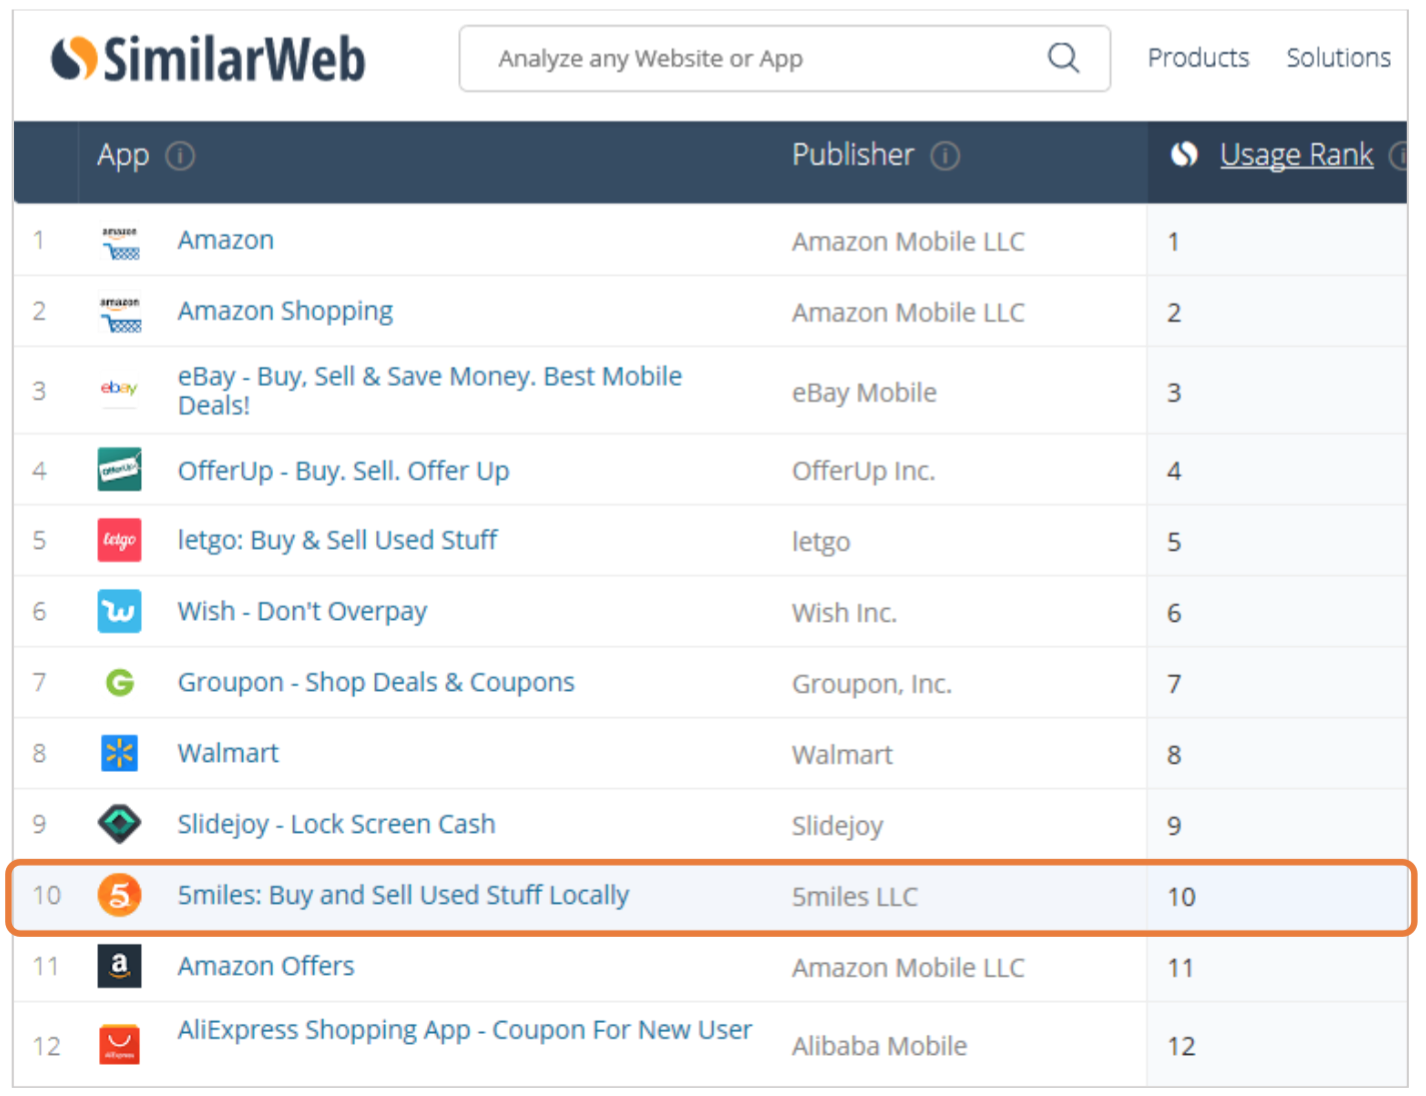This screenshot has height=1096, width=1426.
Task: Click the Slidejoy app icon
Action: (x=119, y=824)
